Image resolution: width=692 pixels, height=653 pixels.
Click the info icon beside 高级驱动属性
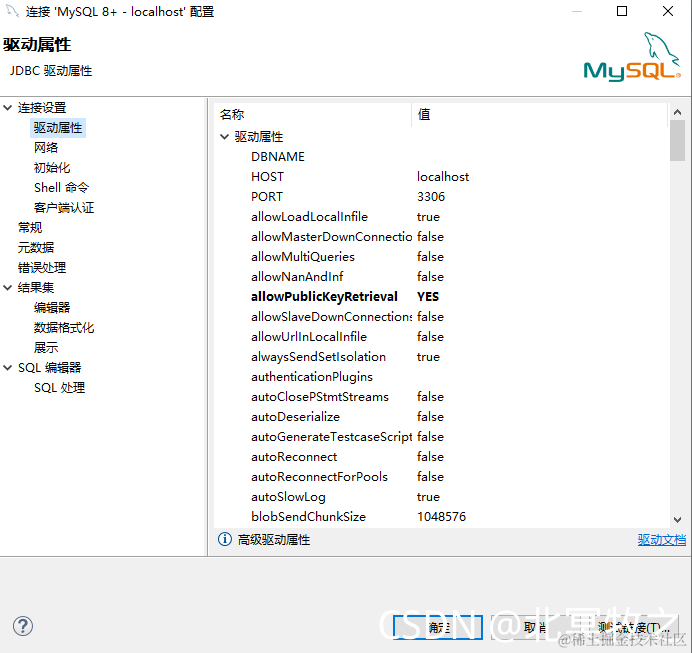point(225,539)
